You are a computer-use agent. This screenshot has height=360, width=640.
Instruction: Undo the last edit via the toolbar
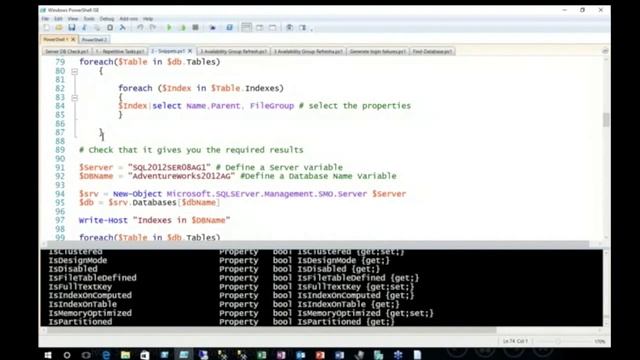point(140,28)
